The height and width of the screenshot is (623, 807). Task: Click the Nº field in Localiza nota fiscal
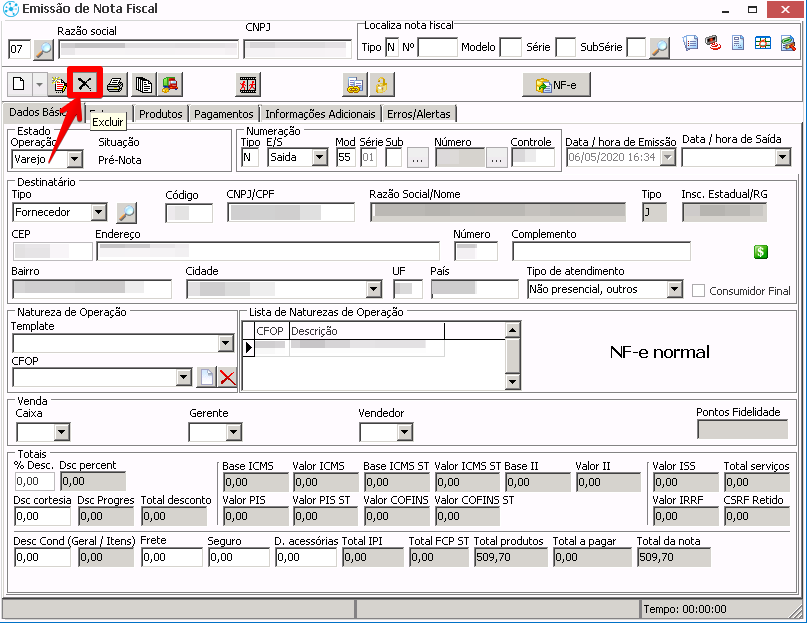coord(437,47)
